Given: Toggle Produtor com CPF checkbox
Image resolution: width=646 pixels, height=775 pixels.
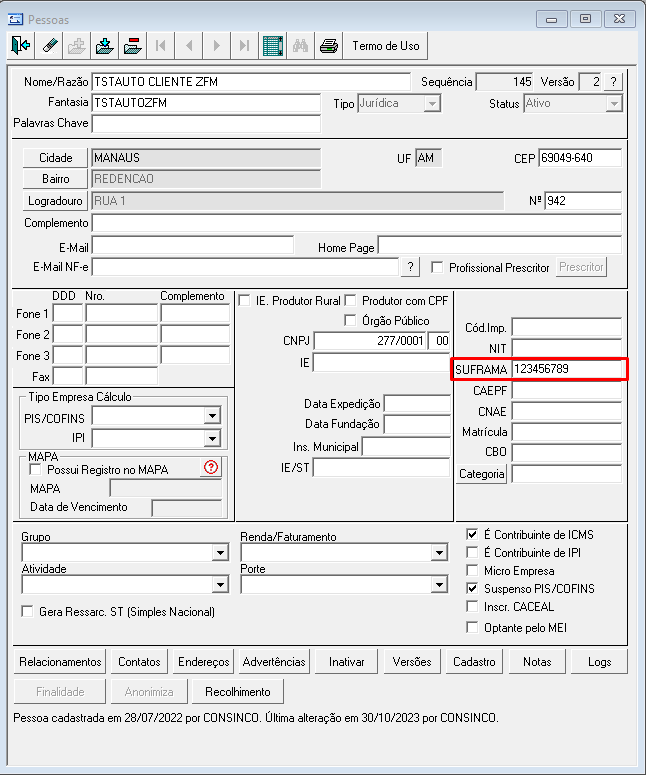Looking at the screenshot, I should (x=350, y=301).
